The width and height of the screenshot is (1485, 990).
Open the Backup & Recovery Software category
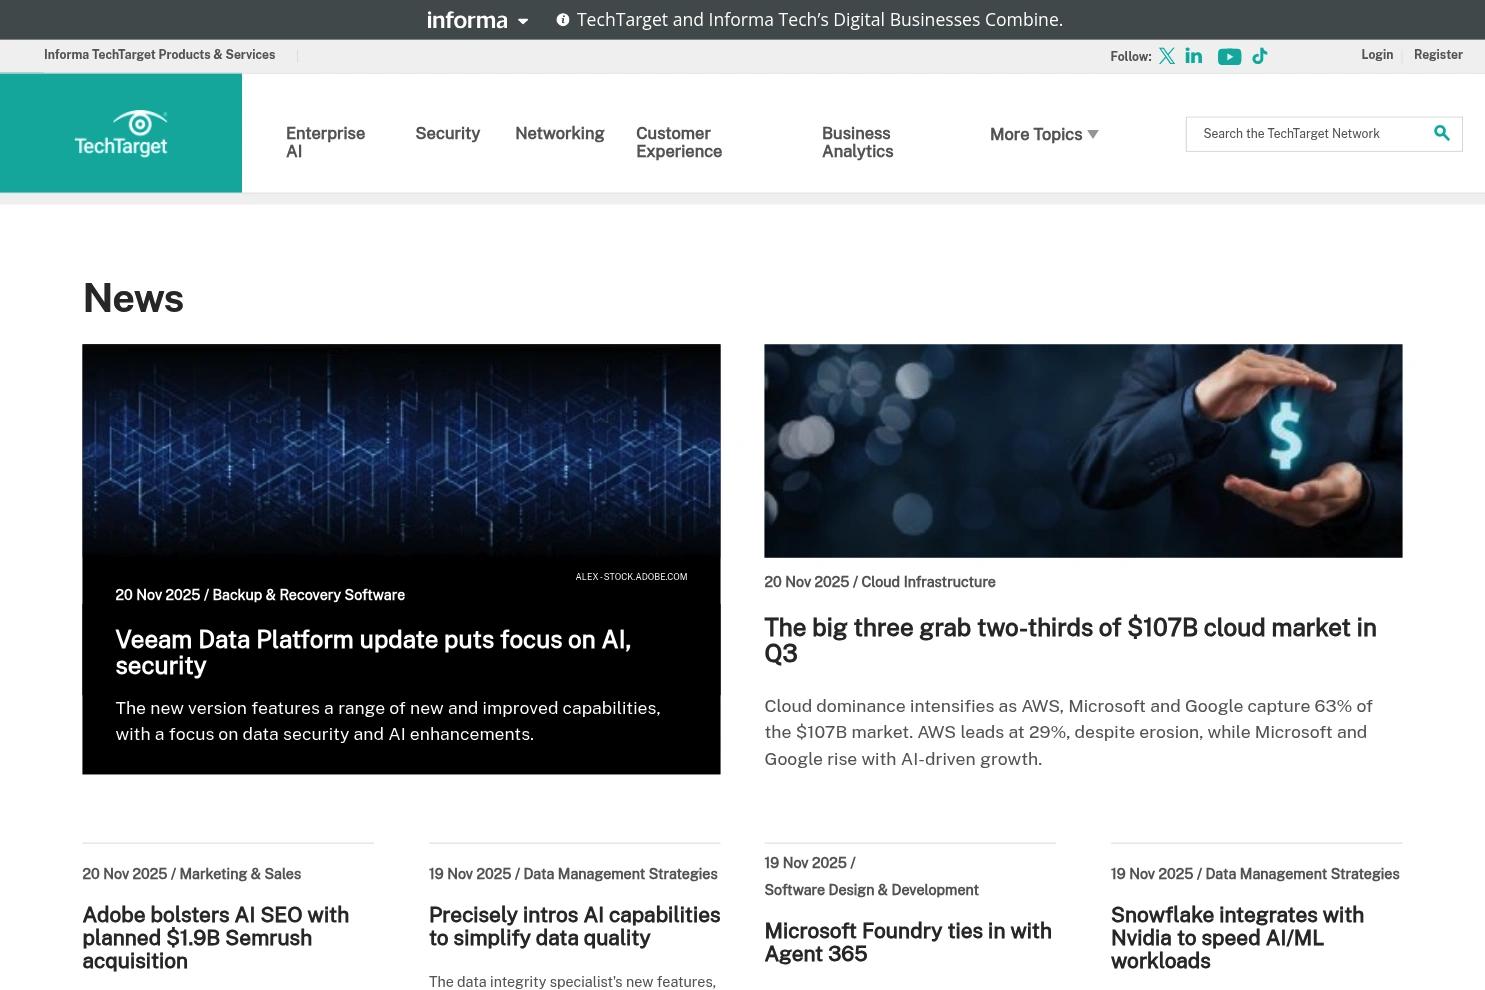coord(308,595)
